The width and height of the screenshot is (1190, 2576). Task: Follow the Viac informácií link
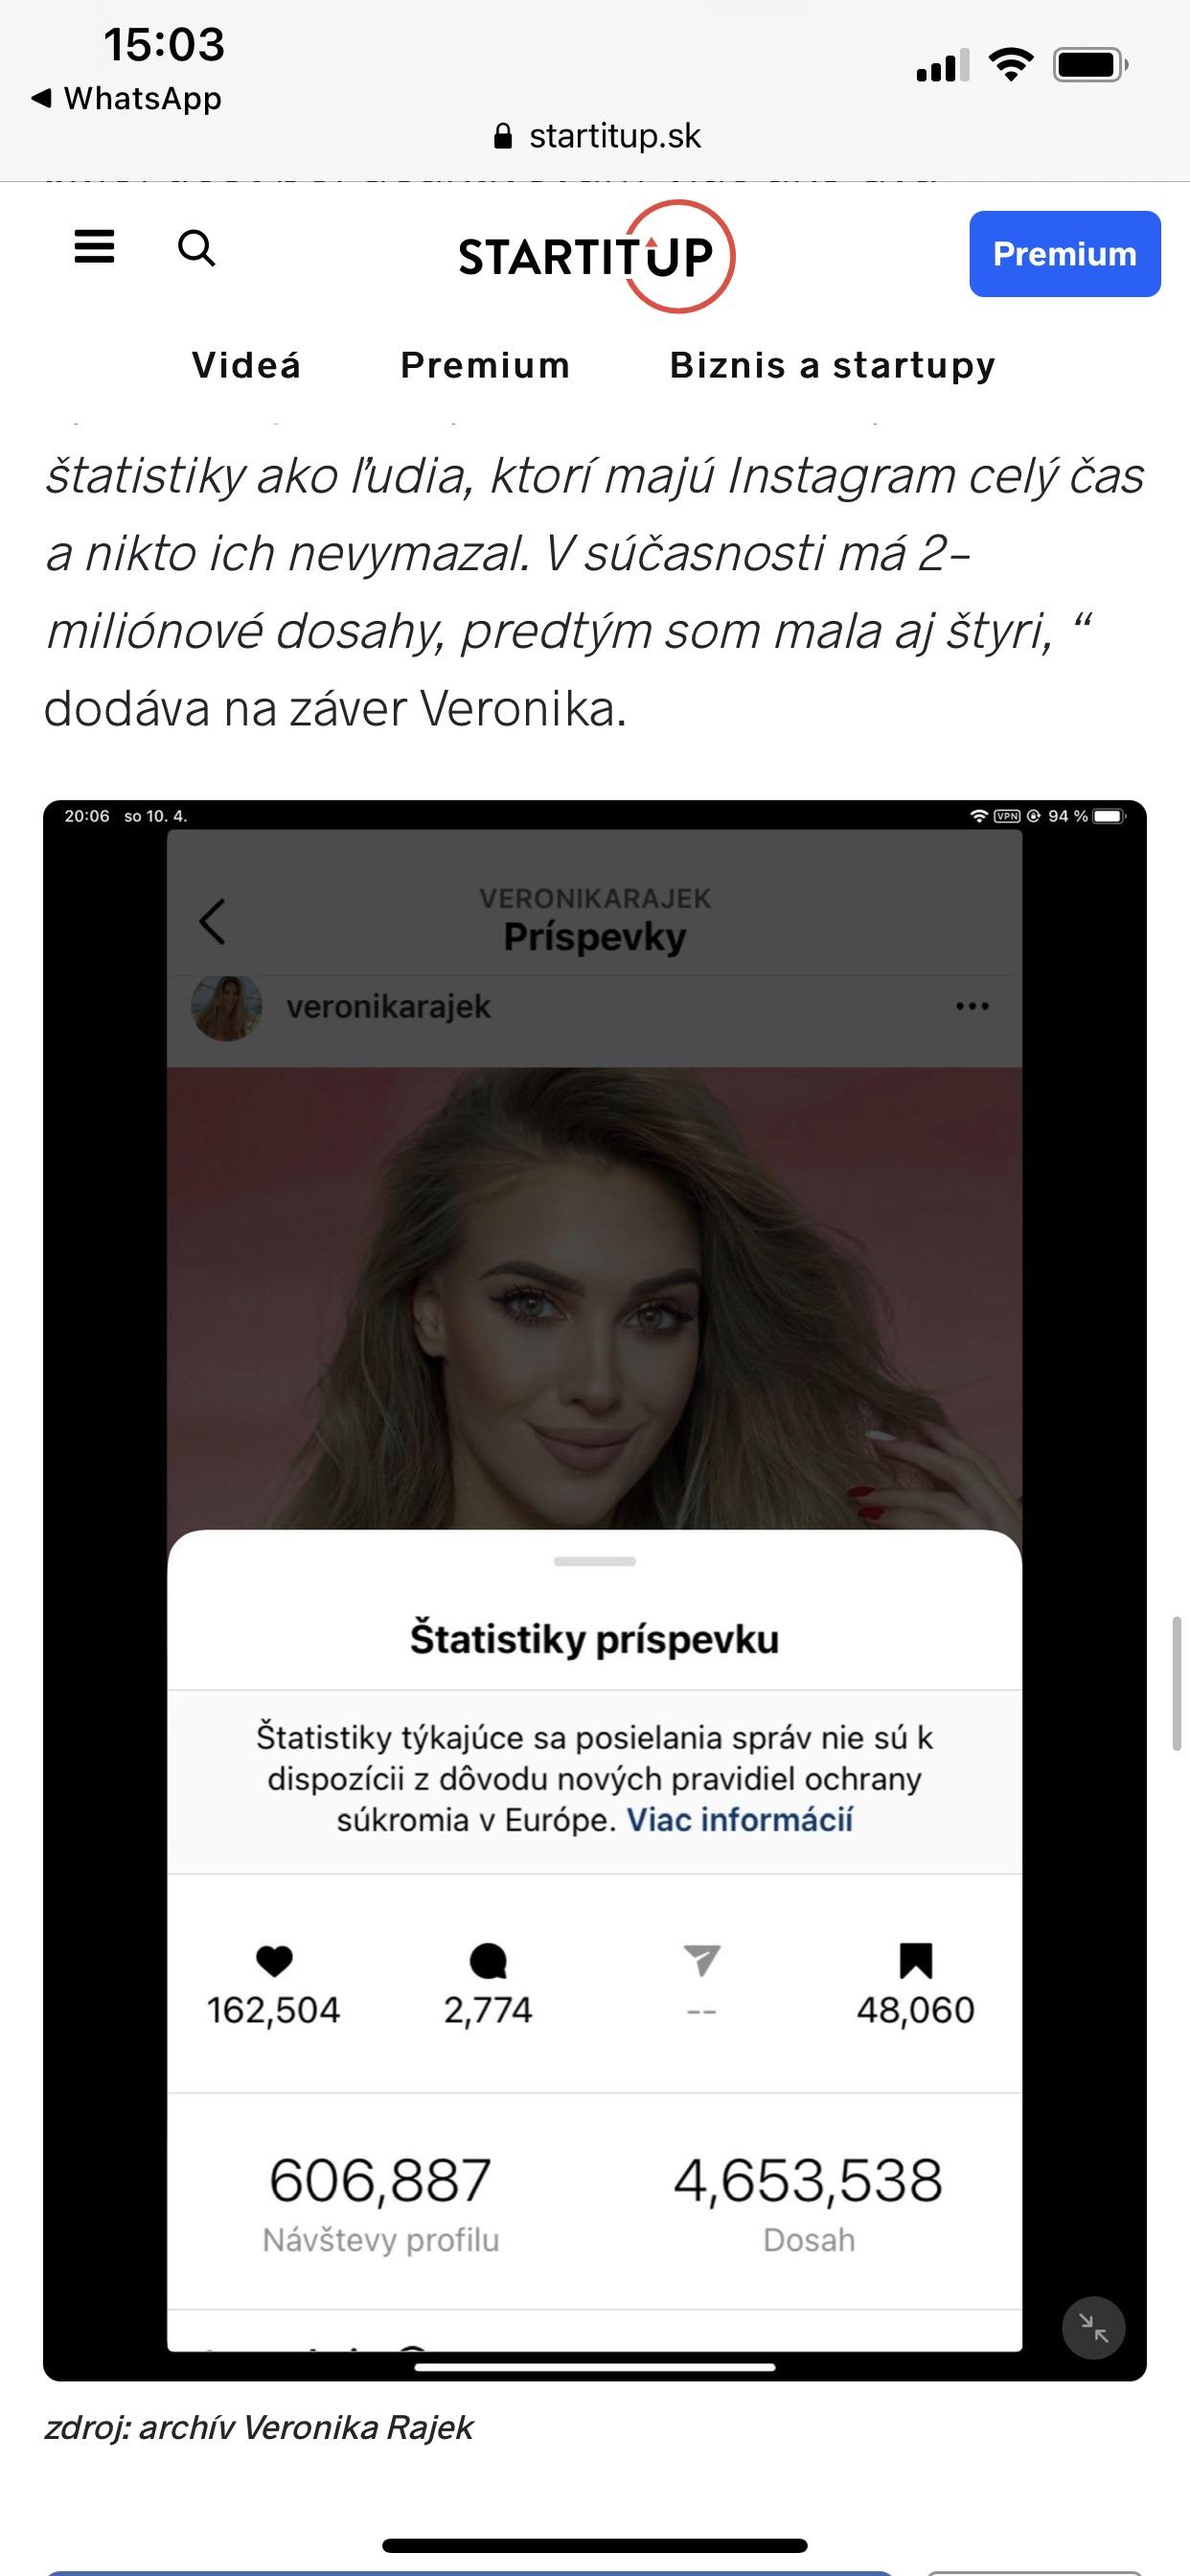(739, 1819)
